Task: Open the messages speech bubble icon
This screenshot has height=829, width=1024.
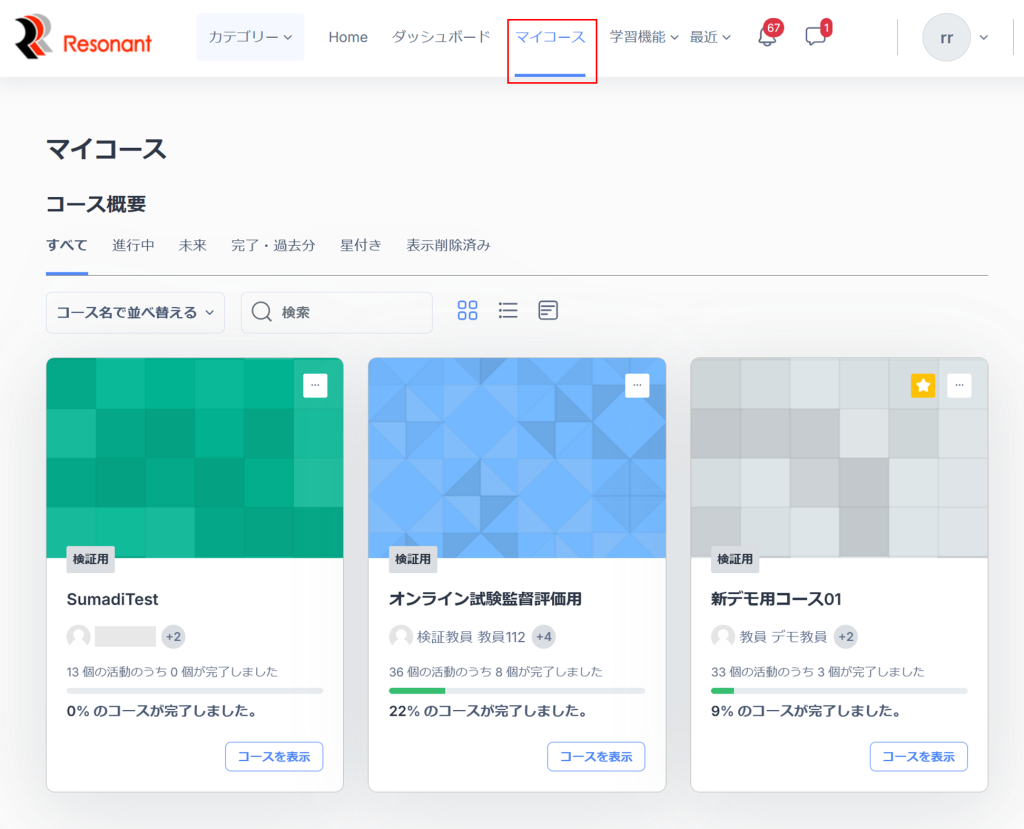Action: (815, 37)
